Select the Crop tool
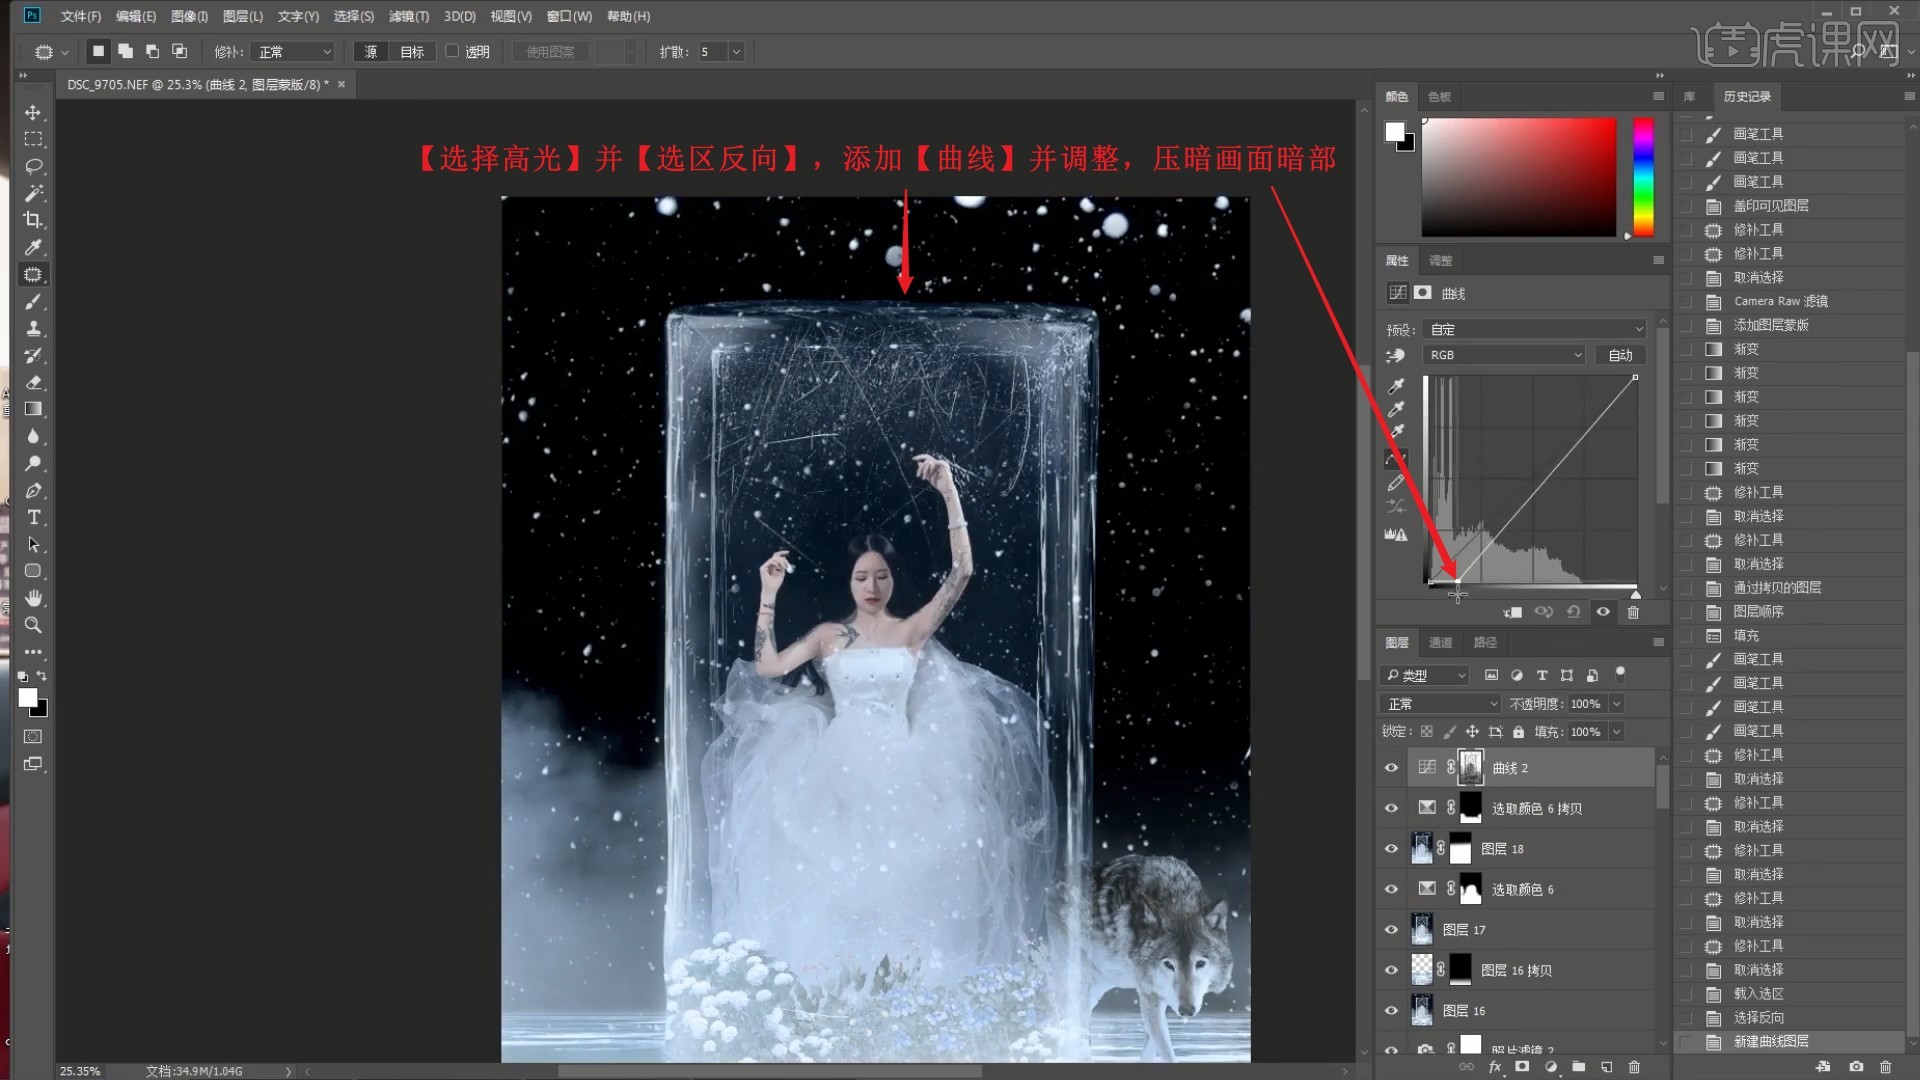Screen dimensions: 1920x1080 (33, 220)
